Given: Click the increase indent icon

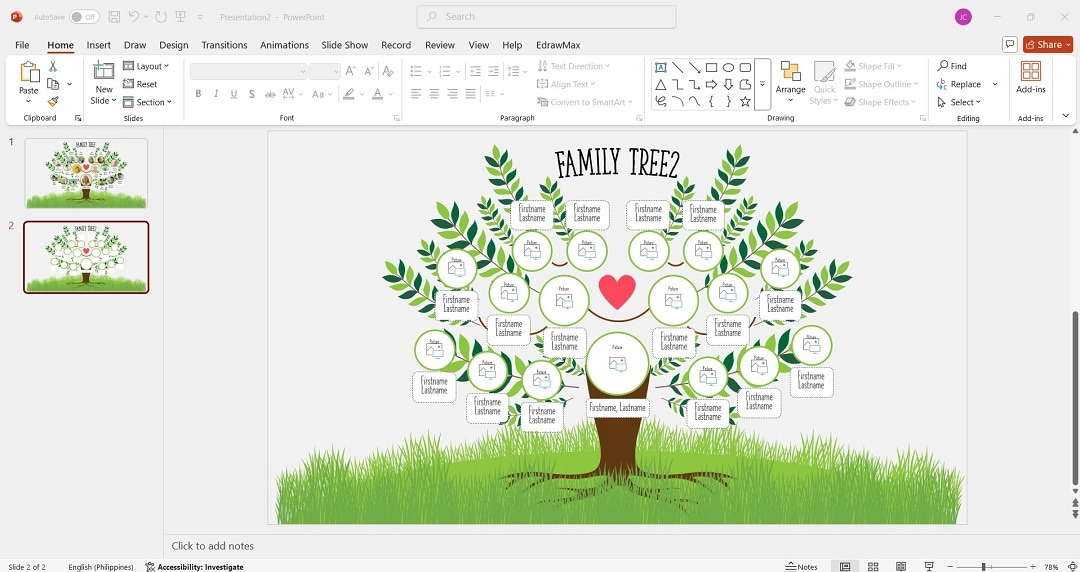Looking at the screenshot, I should pyautogui.click(x=493, y=71).
